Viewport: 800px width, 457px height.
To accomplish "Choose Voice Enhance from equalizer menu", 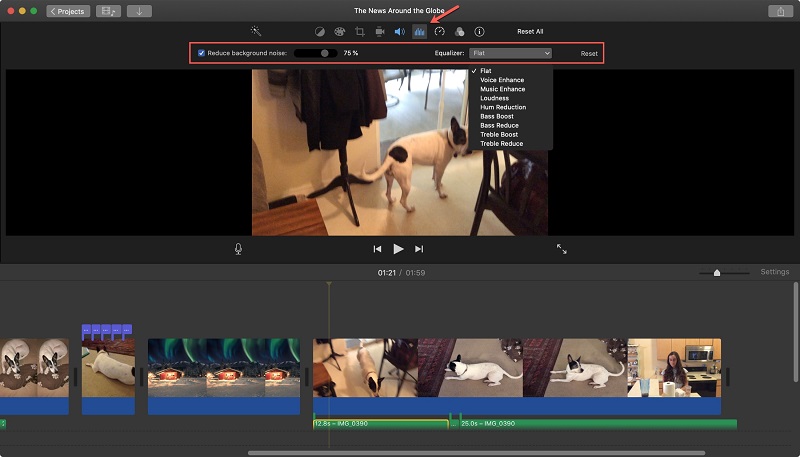I will click(502, 80).
